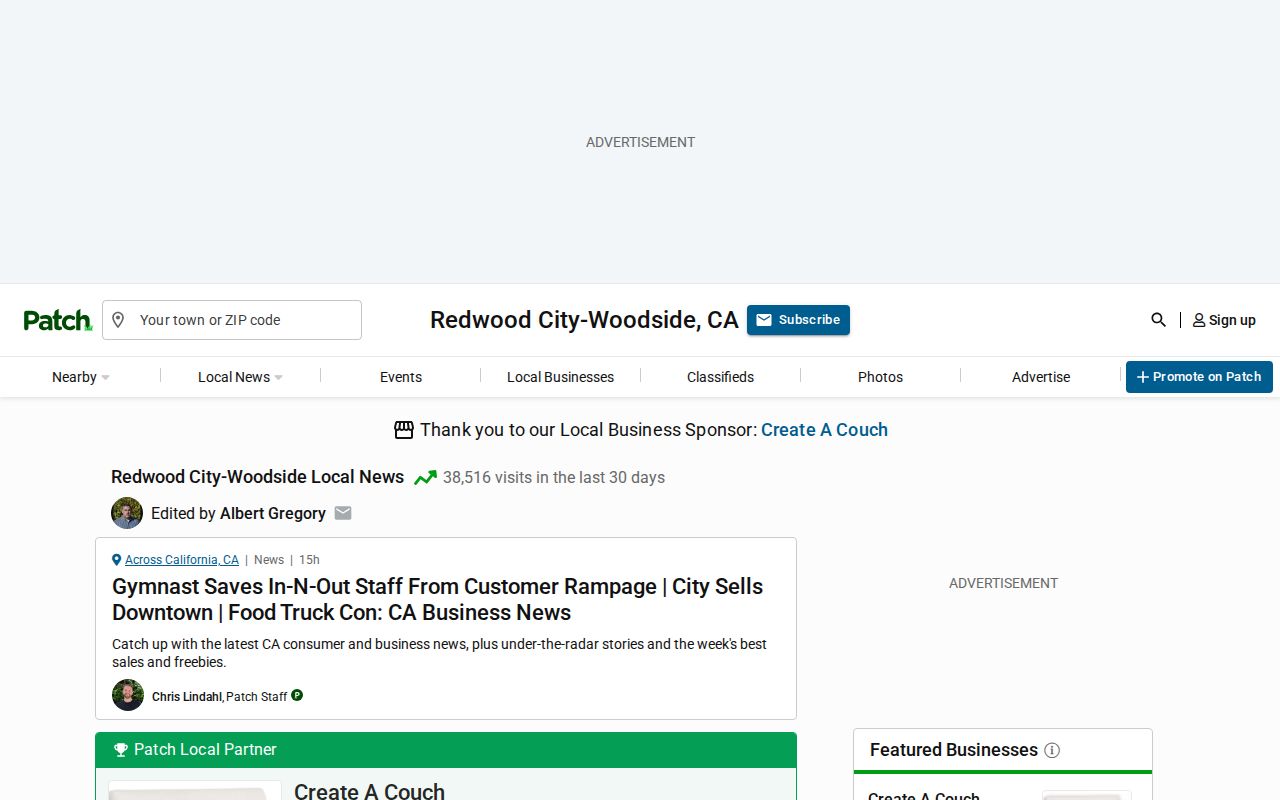1280x800 pixels.
Task: Click Albert Gregory's editor avatar
Action: point(127,513)
